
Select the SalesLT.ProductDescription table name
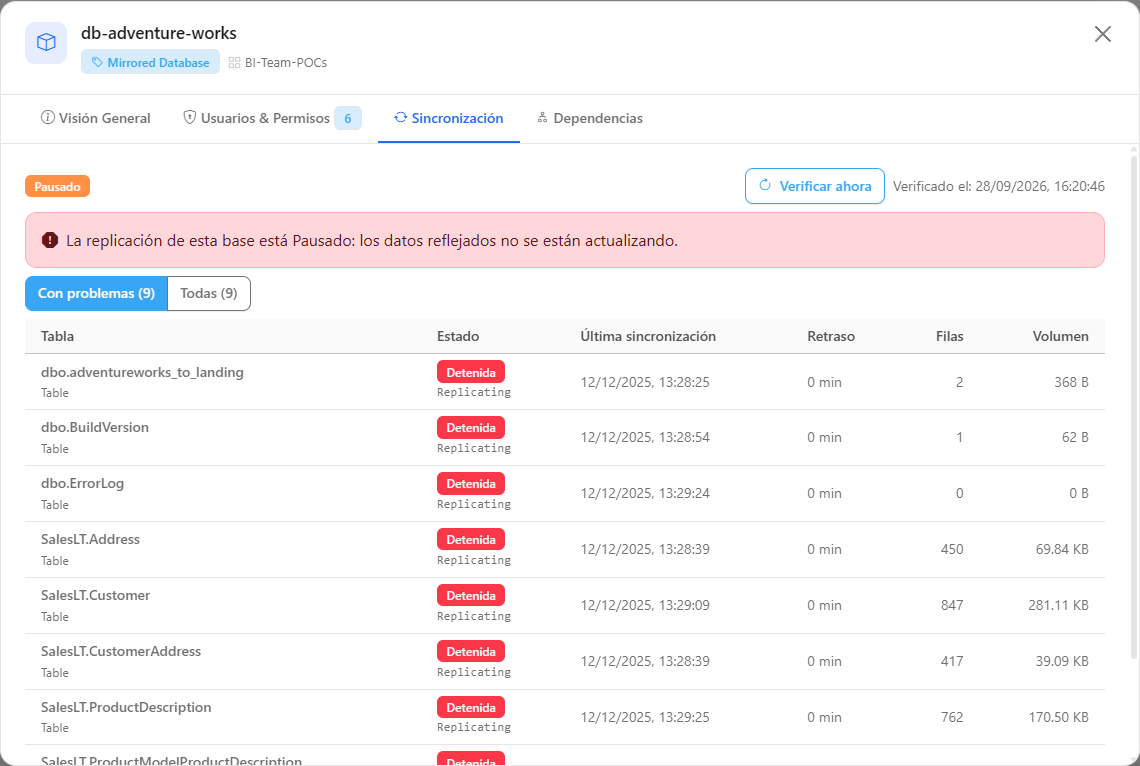pos(126,707)
